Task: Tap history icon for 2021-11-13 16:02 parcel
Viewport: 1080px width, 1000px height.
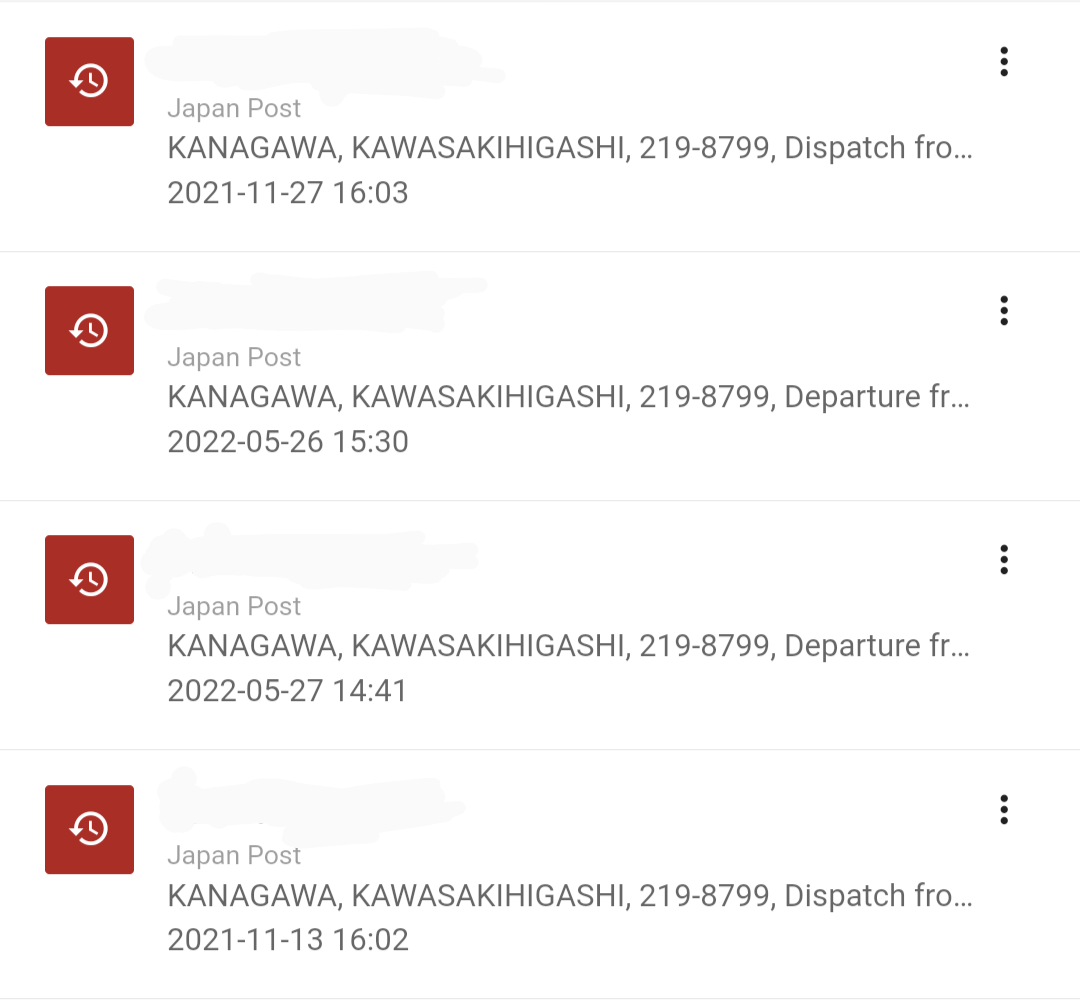Action: (x=90, y=829)
